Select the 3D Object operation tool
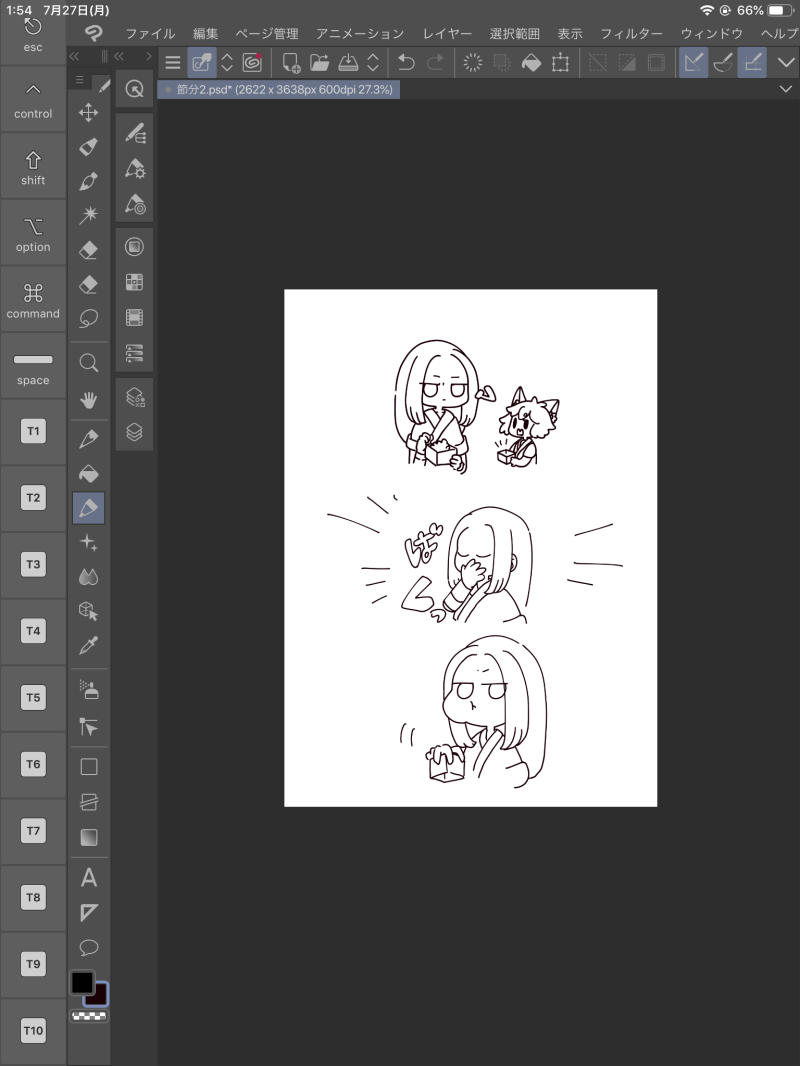This screenshot has height=1066, width=800. 88,611
